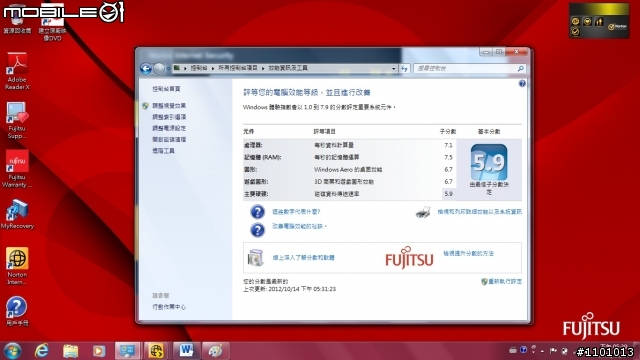Click processor subscore value 7.1

tap(448, 145)
